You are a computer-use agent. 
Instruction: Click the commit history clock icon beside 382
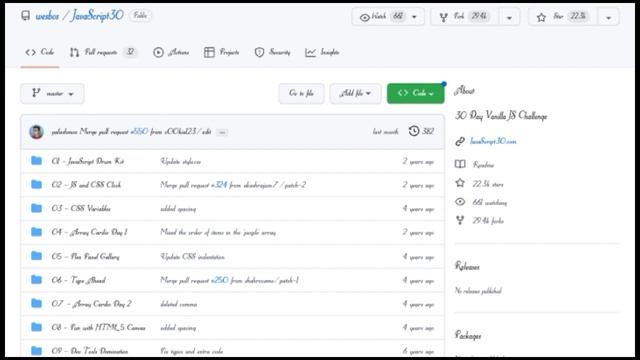point(414,131)
